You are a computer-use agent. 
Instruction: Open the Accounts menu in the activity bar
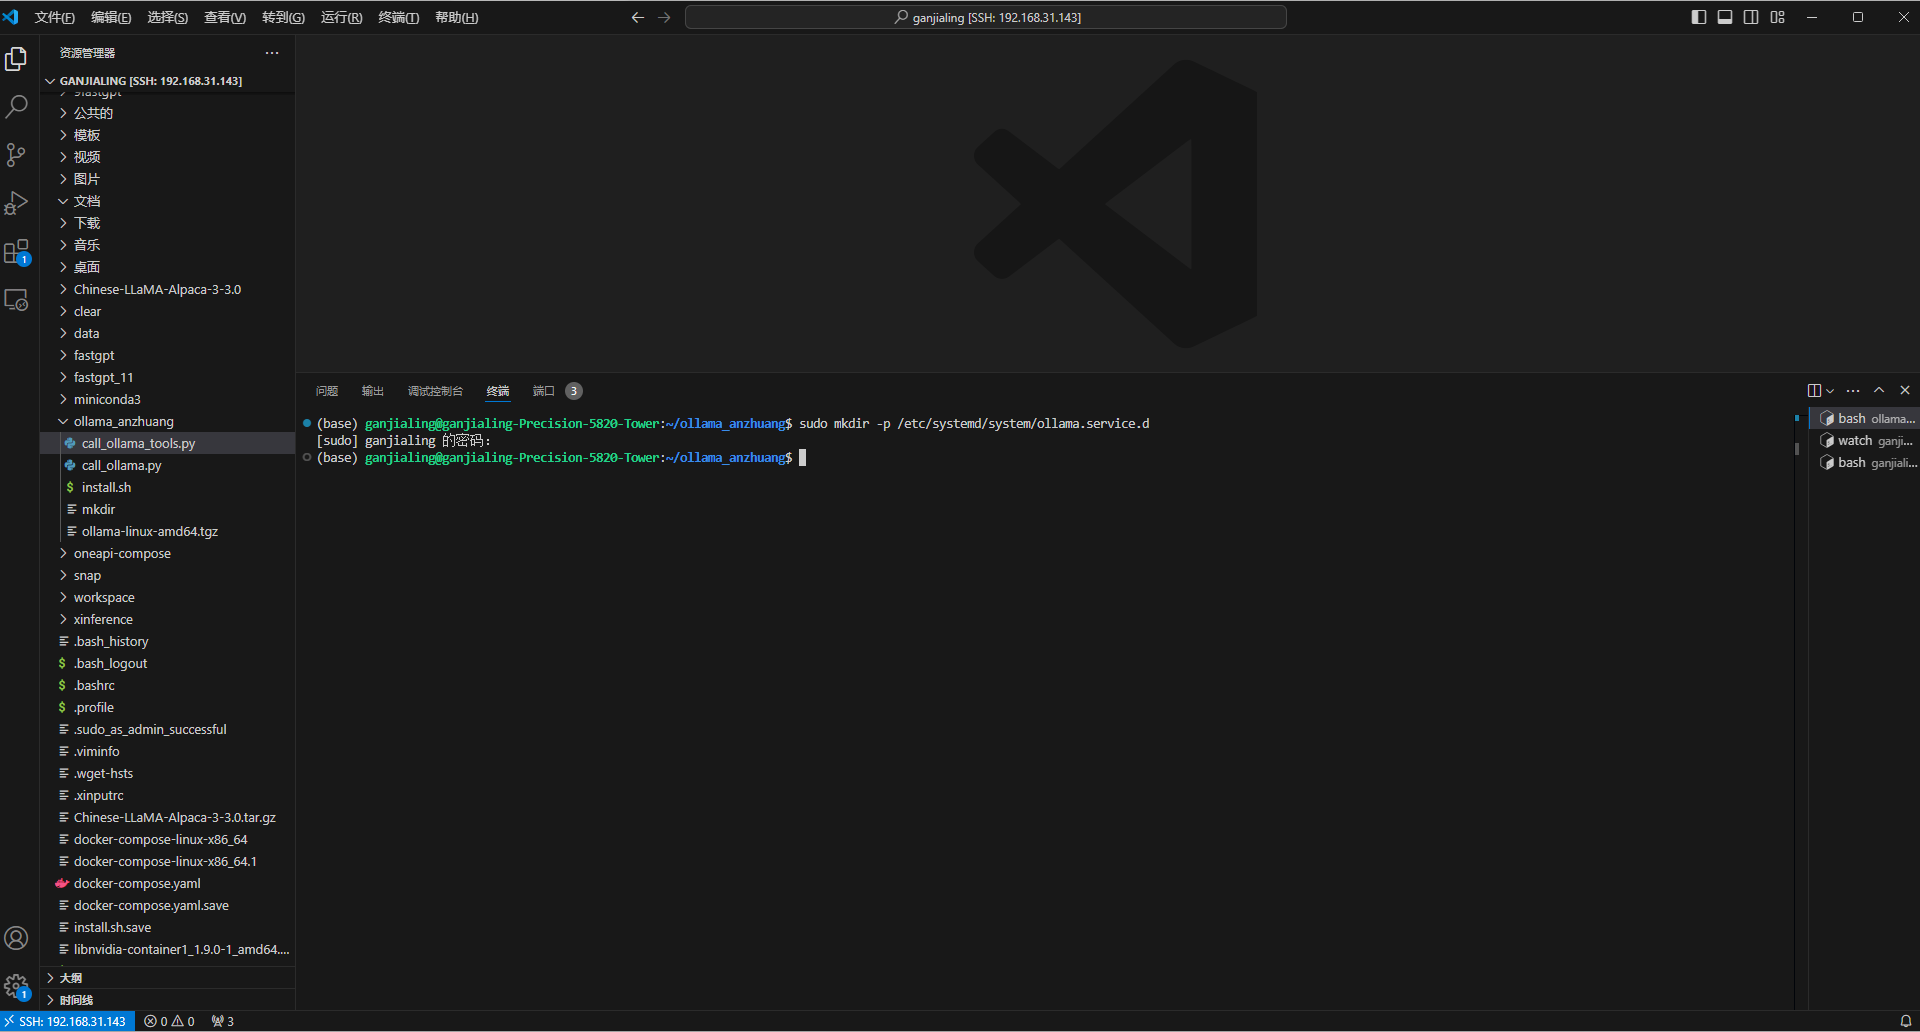pyautogui.click(x=16, y=938)
